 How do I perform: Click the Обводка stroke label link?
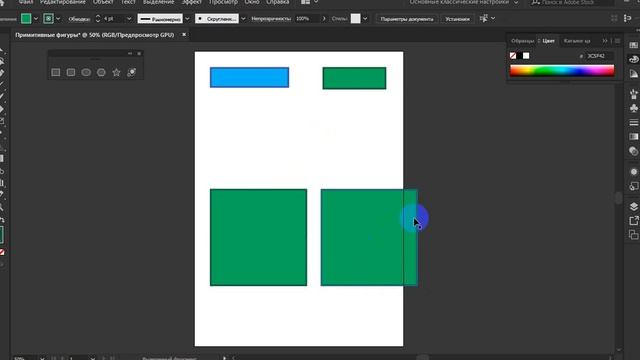coord(79,19)
